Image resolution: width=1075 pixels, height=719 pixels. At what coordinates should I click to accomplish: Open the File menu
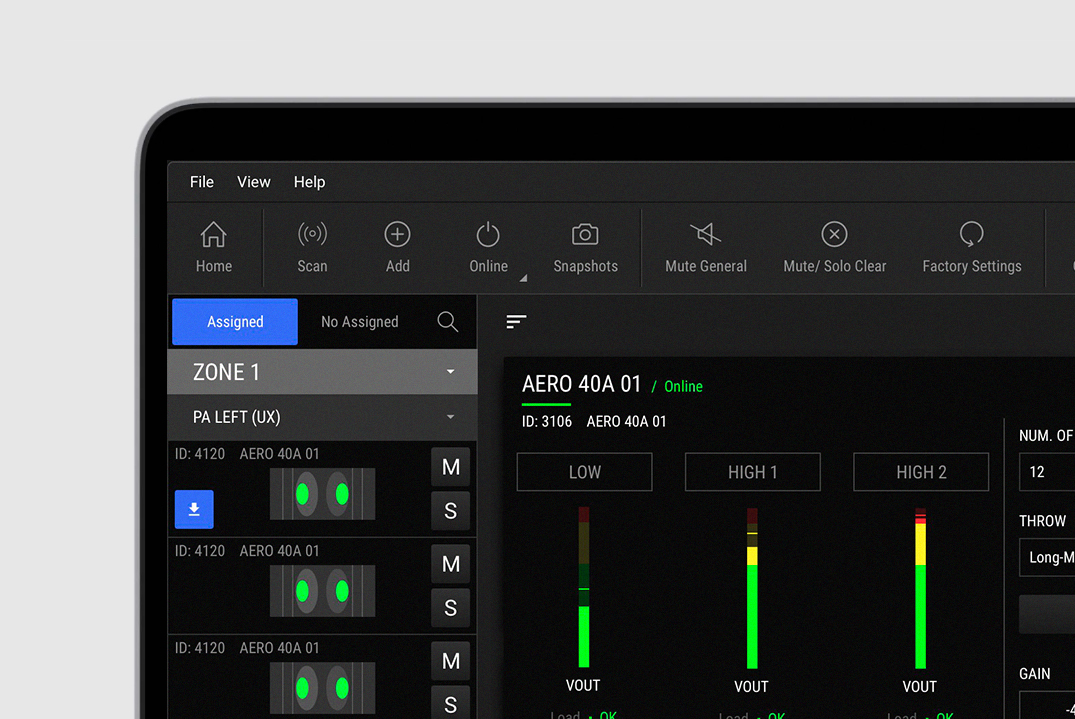(x=202, y=182)
